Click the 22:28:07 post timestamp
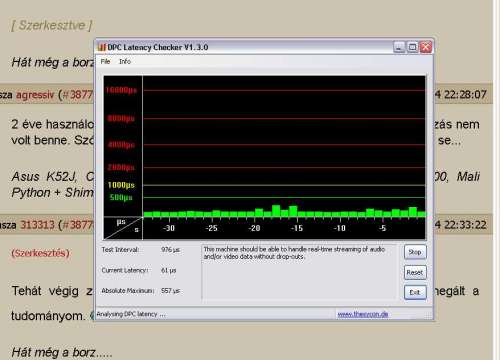This screenshot has width=500, height=360. point(465,95)
